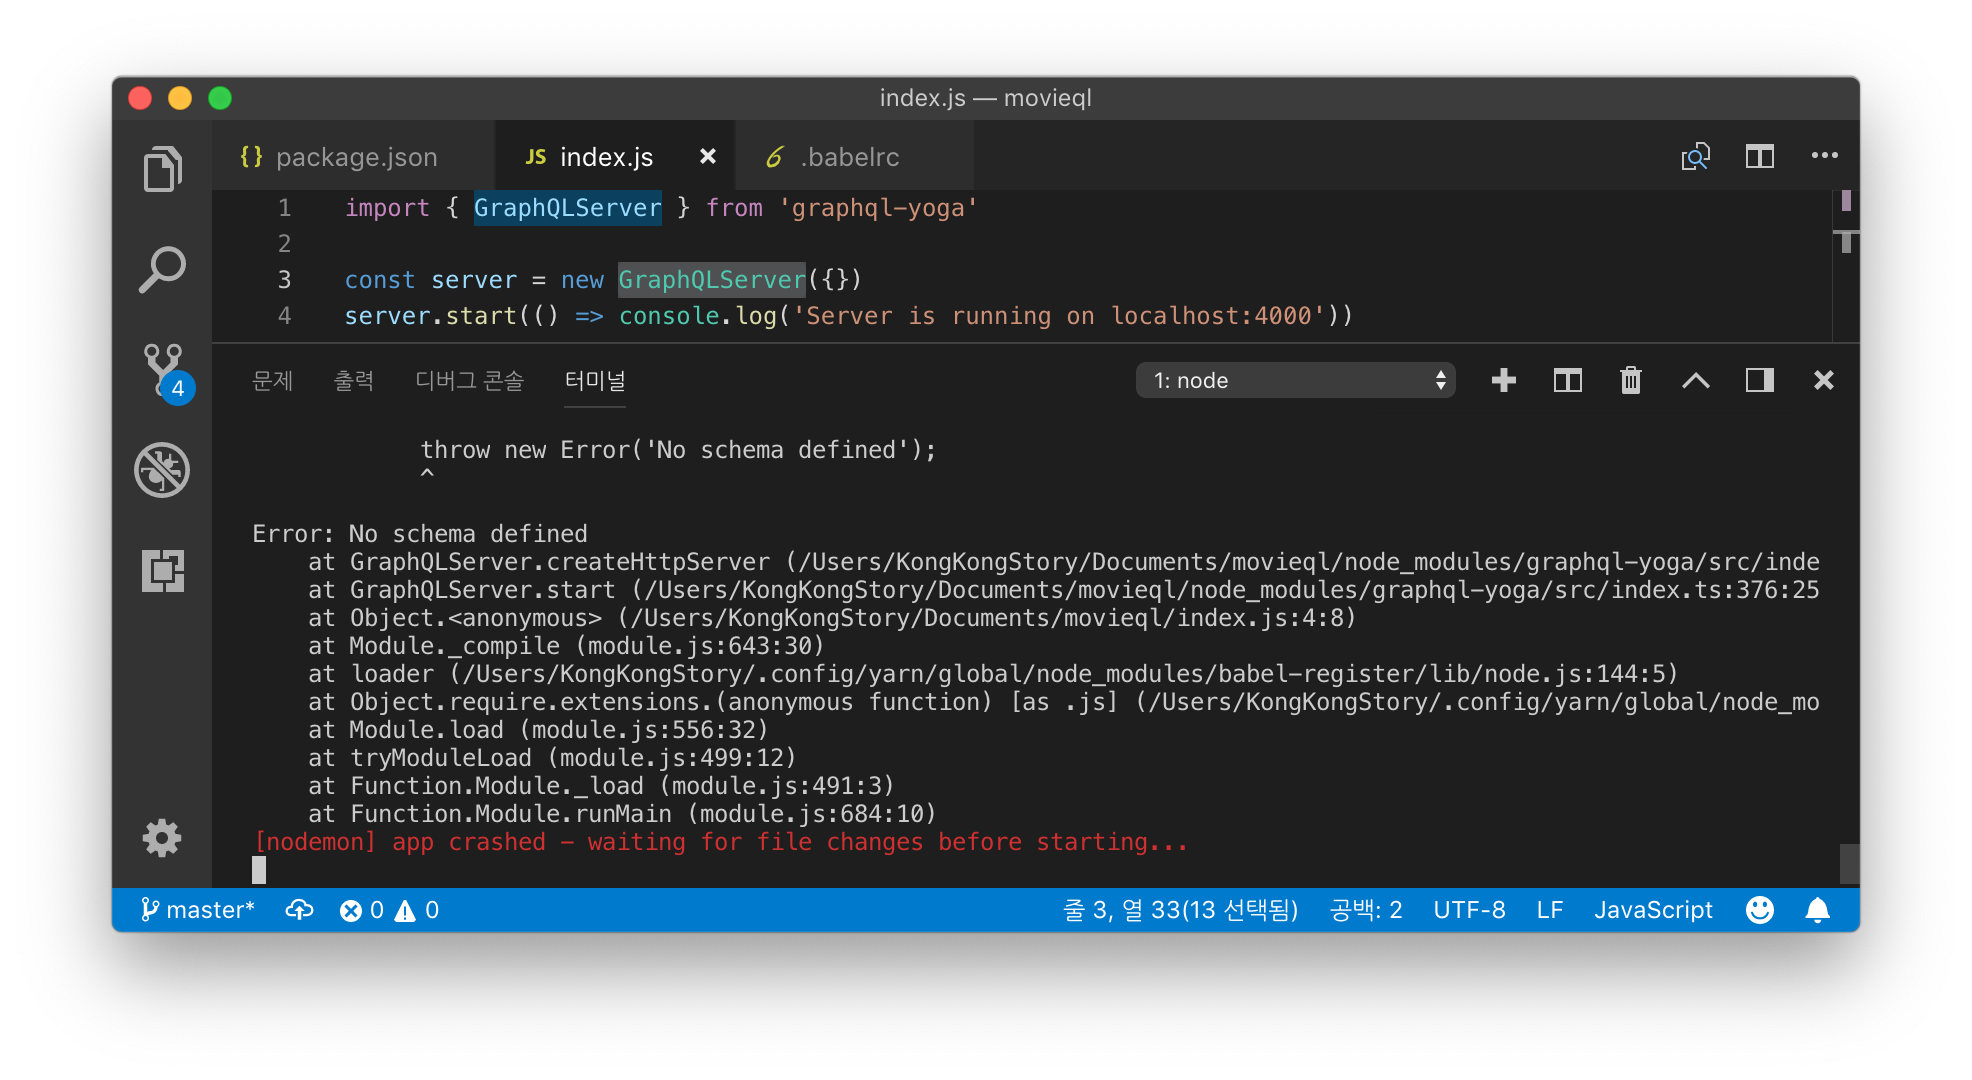
Task: Switch to the package.json tab
Action: coord(355,157)
